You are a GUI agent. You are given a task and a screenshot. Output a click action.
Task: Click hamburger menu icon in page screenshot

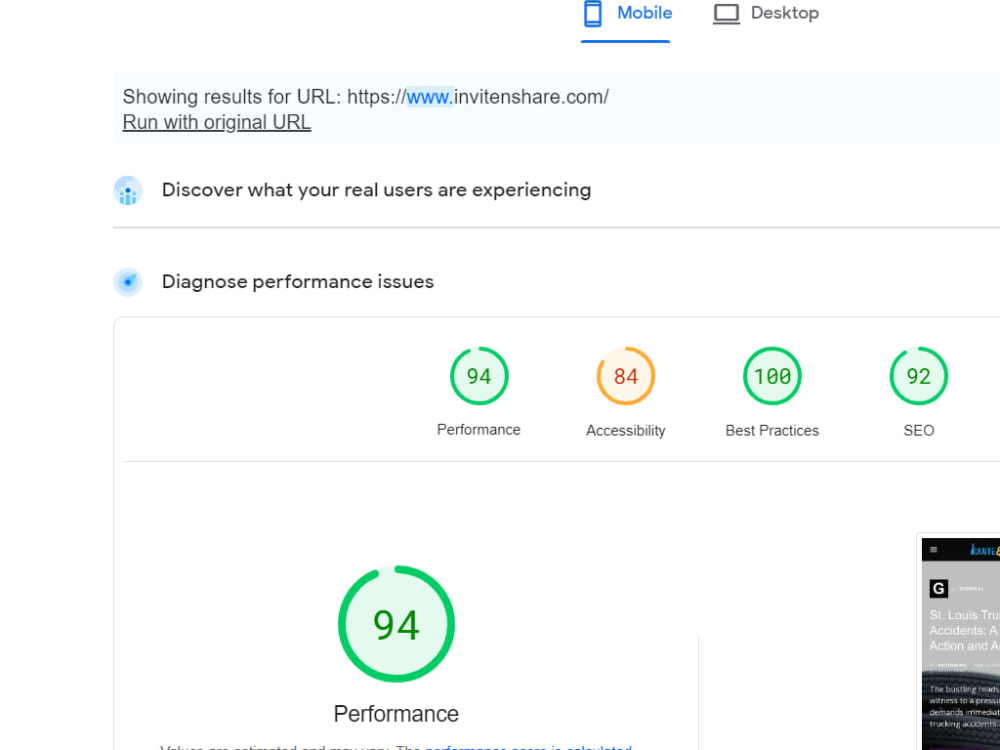pos(934,550)
